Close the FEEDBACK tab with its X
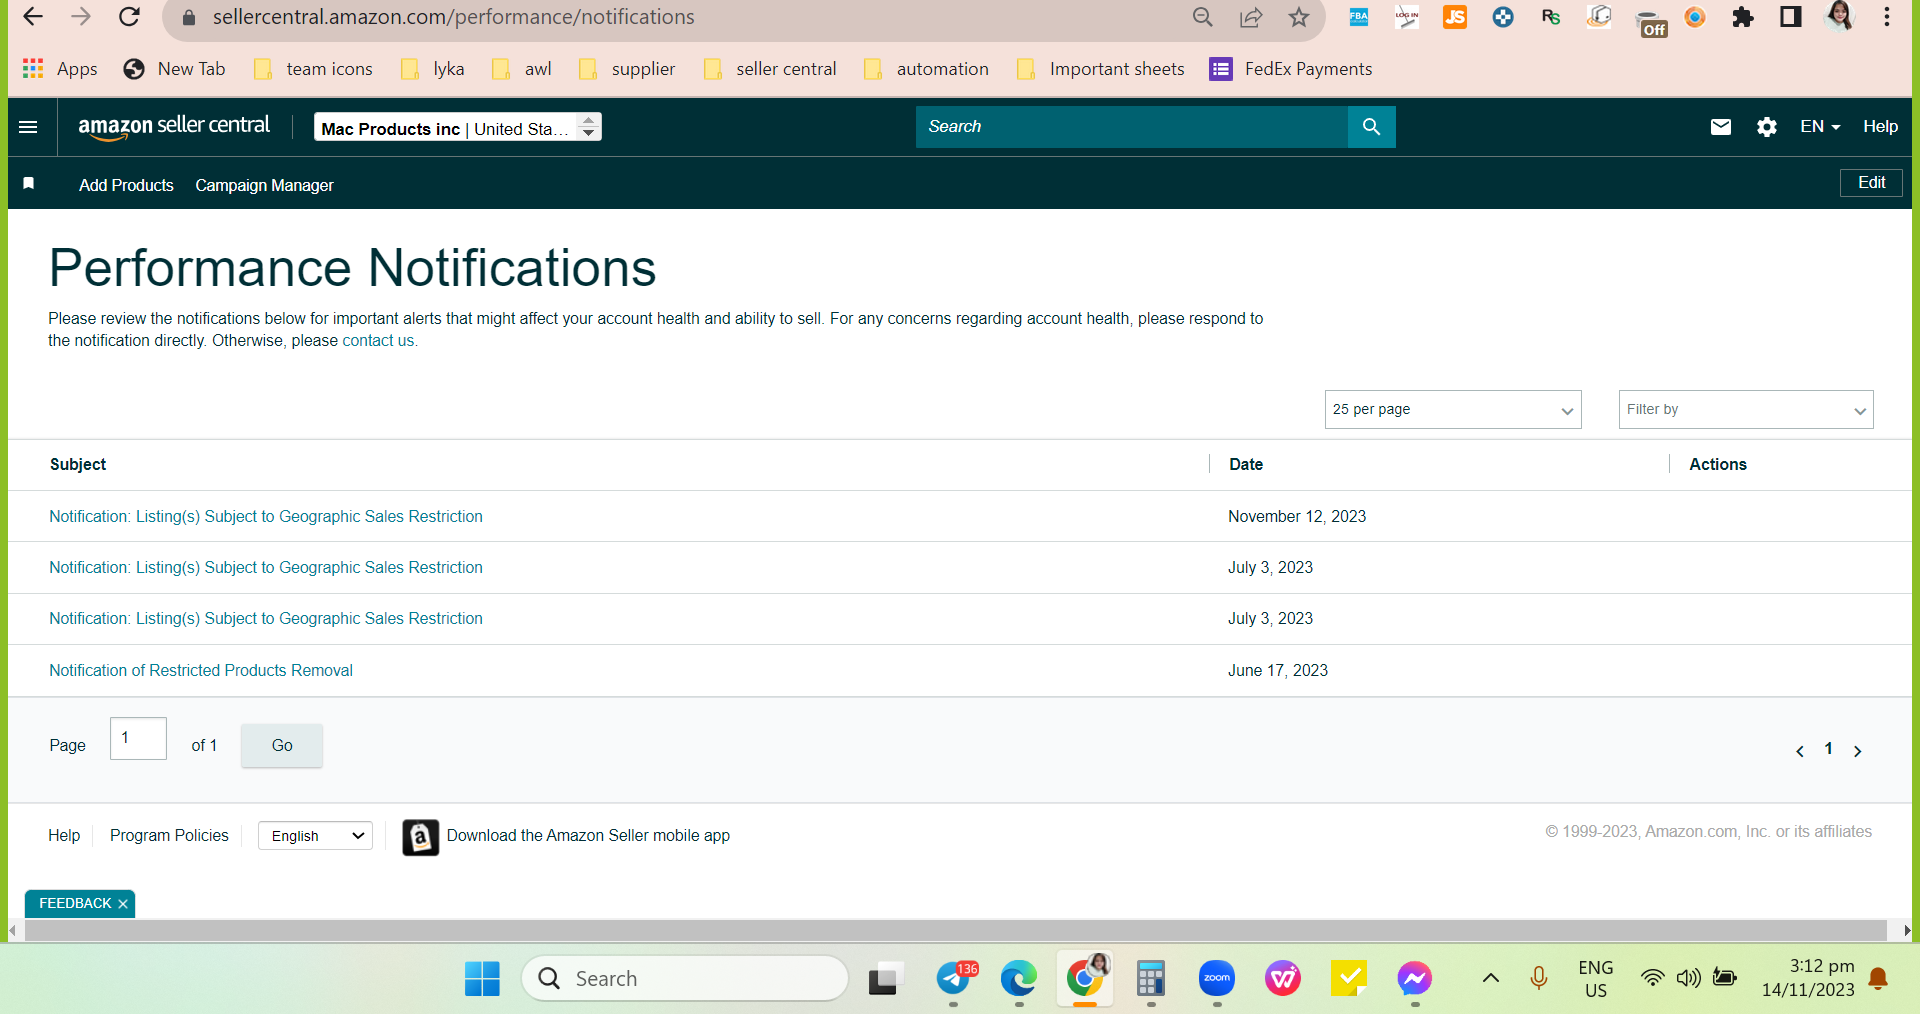The width and height of the screenshot is (1920, 1014). pos(123,904)
